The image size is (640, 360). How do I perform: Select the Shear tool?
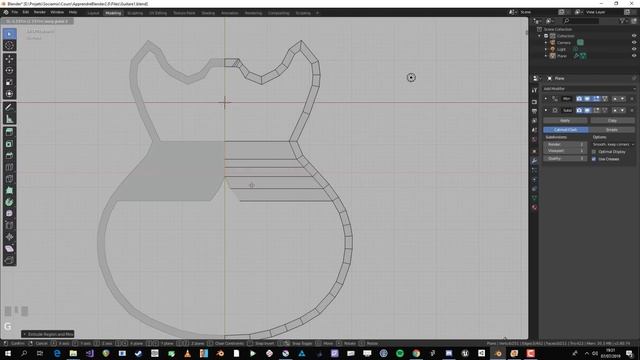[9, 249]
